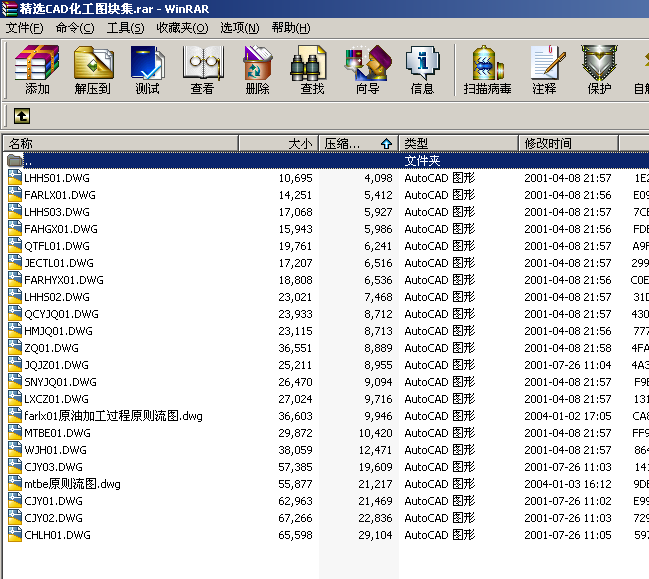
Task: Click the 保护 (Protect) shield icon
Action: click(x=599, y=70)
